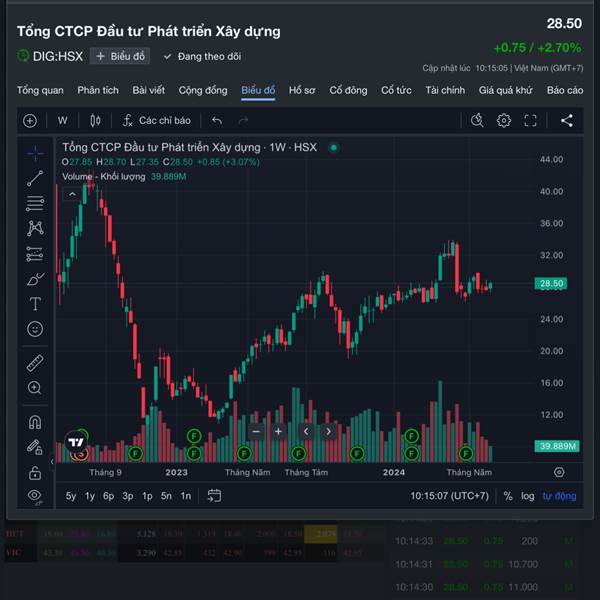Open the Tài chính tab
This screenshot has height=600, width=600.
[x=445, y=90]
